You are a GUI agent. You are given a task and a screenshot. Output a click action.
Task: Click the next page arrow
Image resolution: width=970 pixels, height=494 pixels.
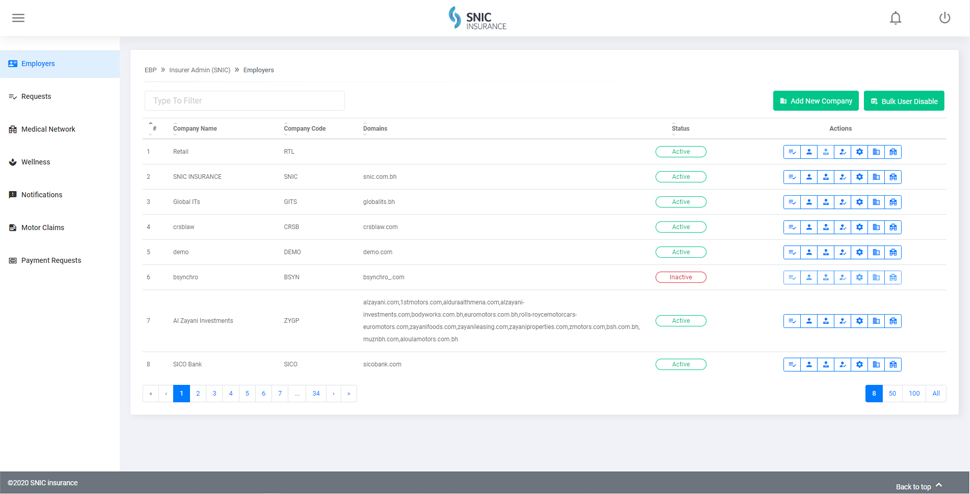point(333,393)
